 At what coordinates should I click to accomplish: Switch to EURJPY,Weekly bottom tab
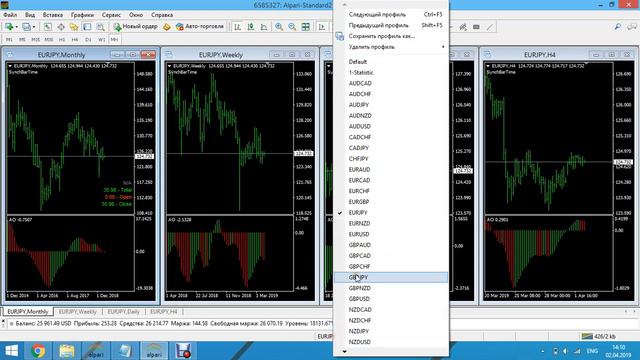tap(78, 311)
